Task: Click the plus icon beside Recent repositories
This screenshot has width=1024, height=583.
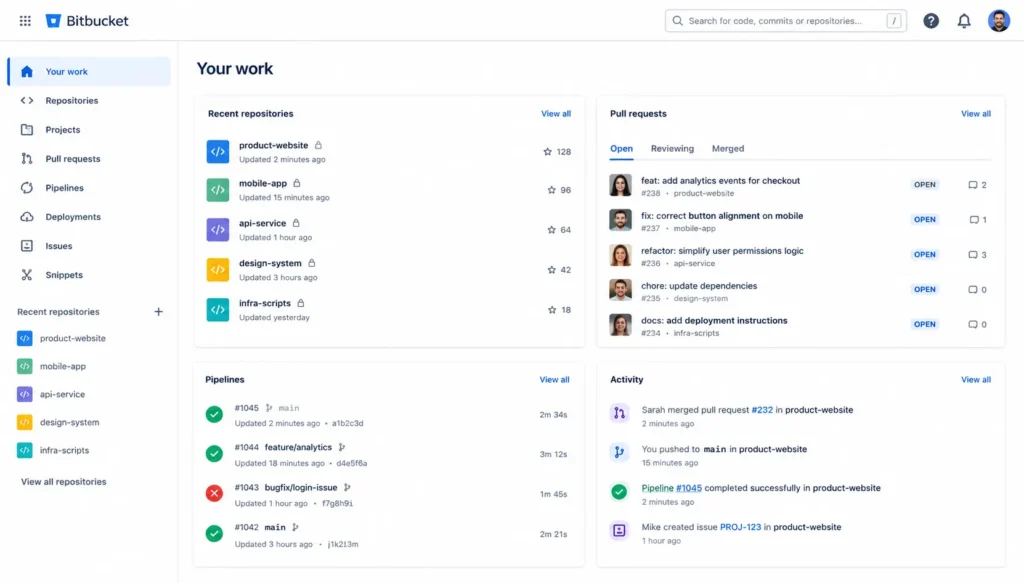Action: pyautogui.click(x=158, y=311)
